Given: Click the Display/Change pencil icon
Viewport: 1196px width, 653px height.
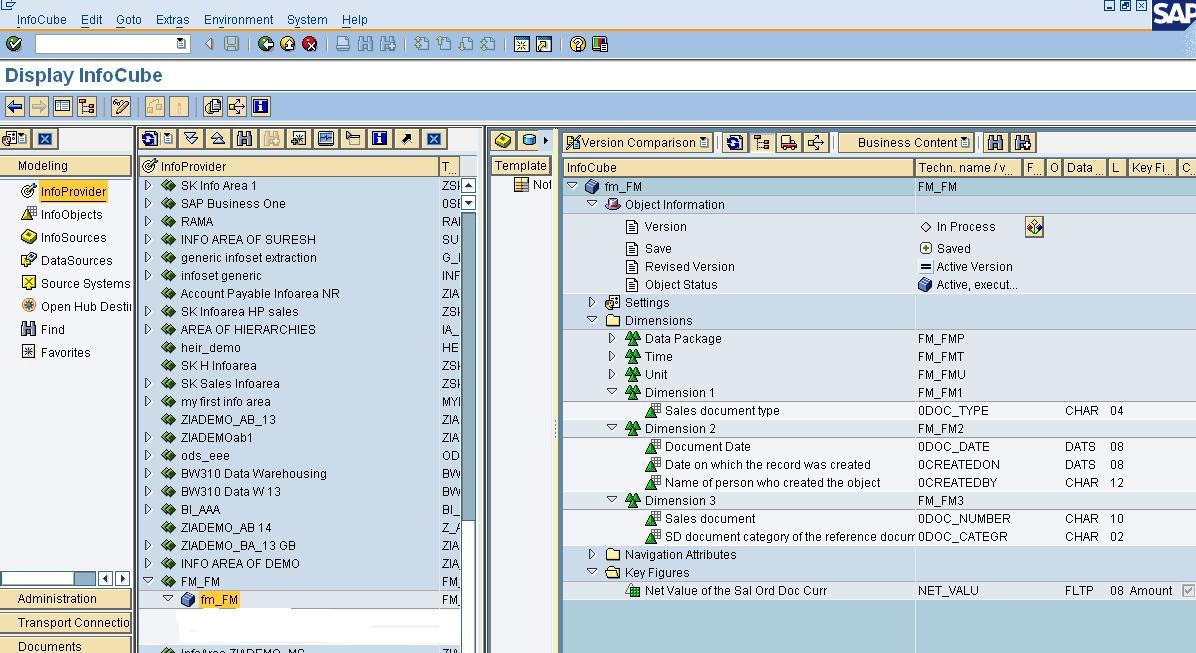Looking at the screenshot, I should click(121, 106).
